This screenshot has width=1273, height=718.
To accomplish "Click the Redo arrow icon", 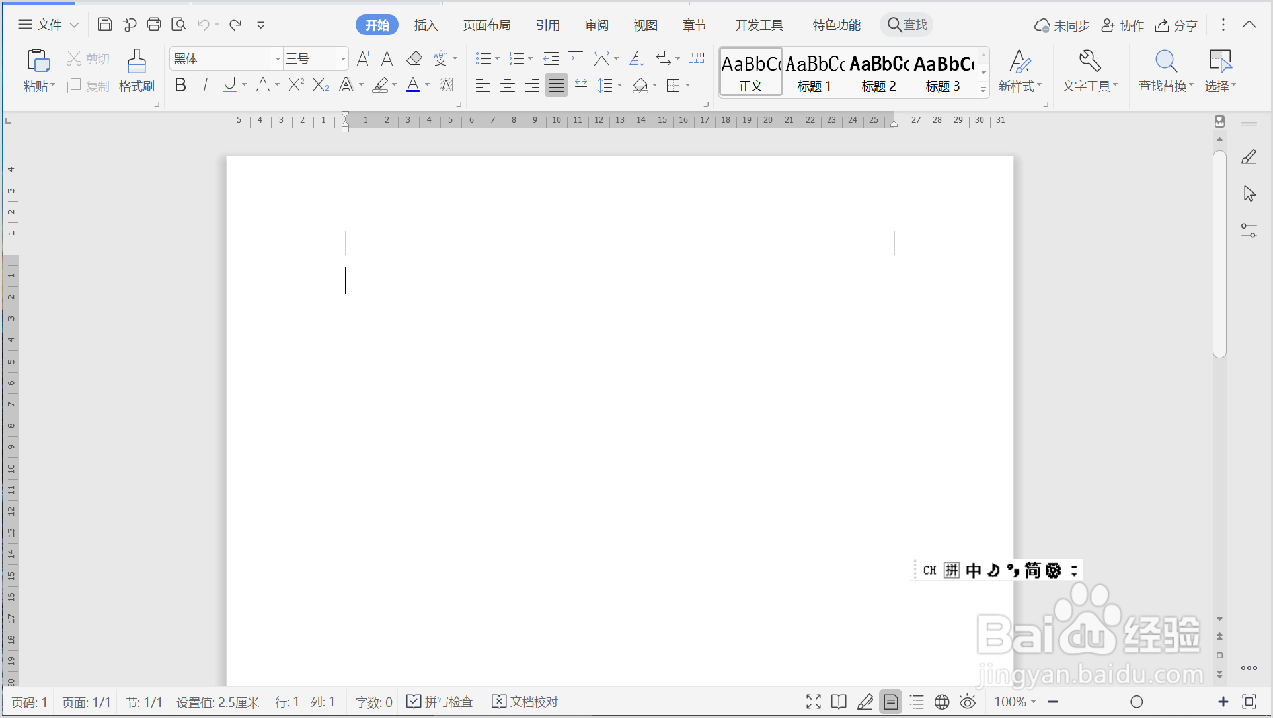I will (x=235, y=25).
